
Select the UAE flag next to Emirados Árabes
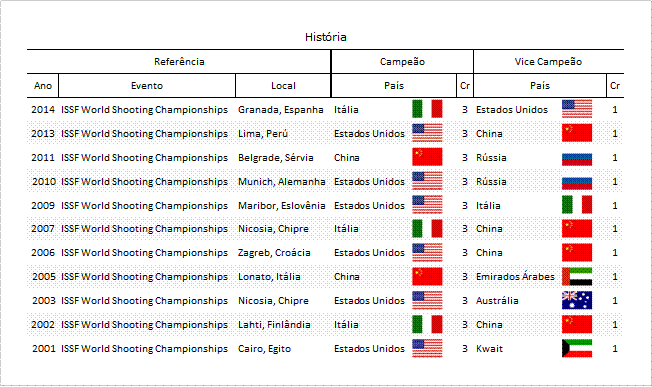pyautogui.click(x=577, y=276)
